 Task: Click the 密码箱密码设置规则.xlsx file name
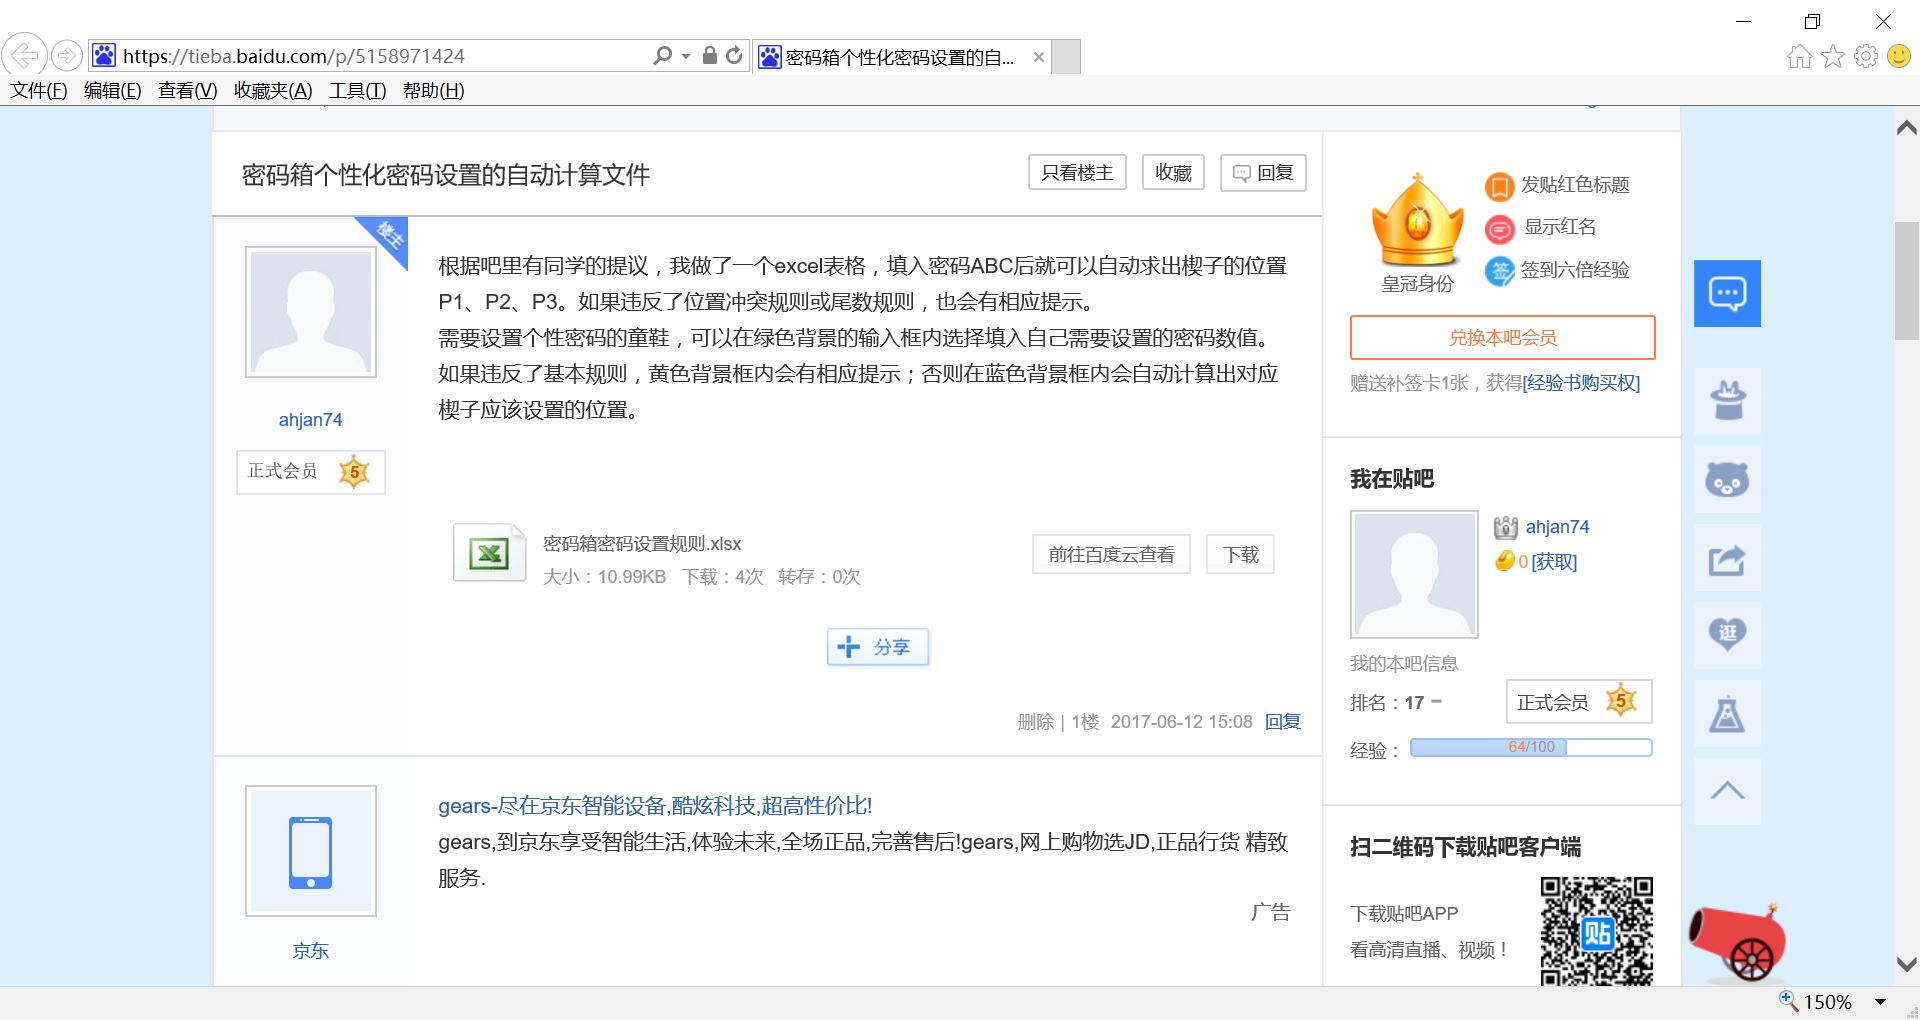coord(642,544)
